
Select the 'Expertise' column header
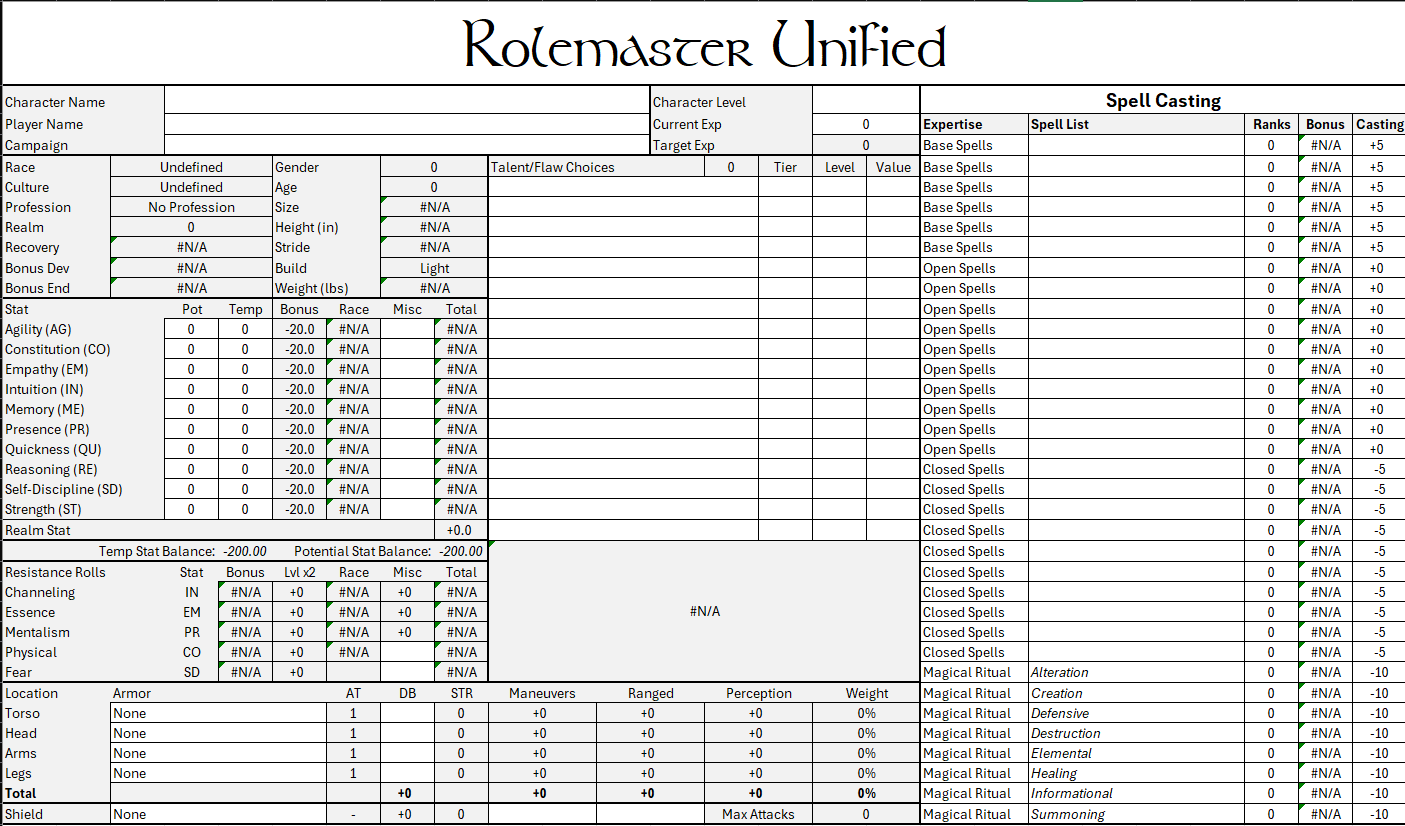[x=952, y=124]
